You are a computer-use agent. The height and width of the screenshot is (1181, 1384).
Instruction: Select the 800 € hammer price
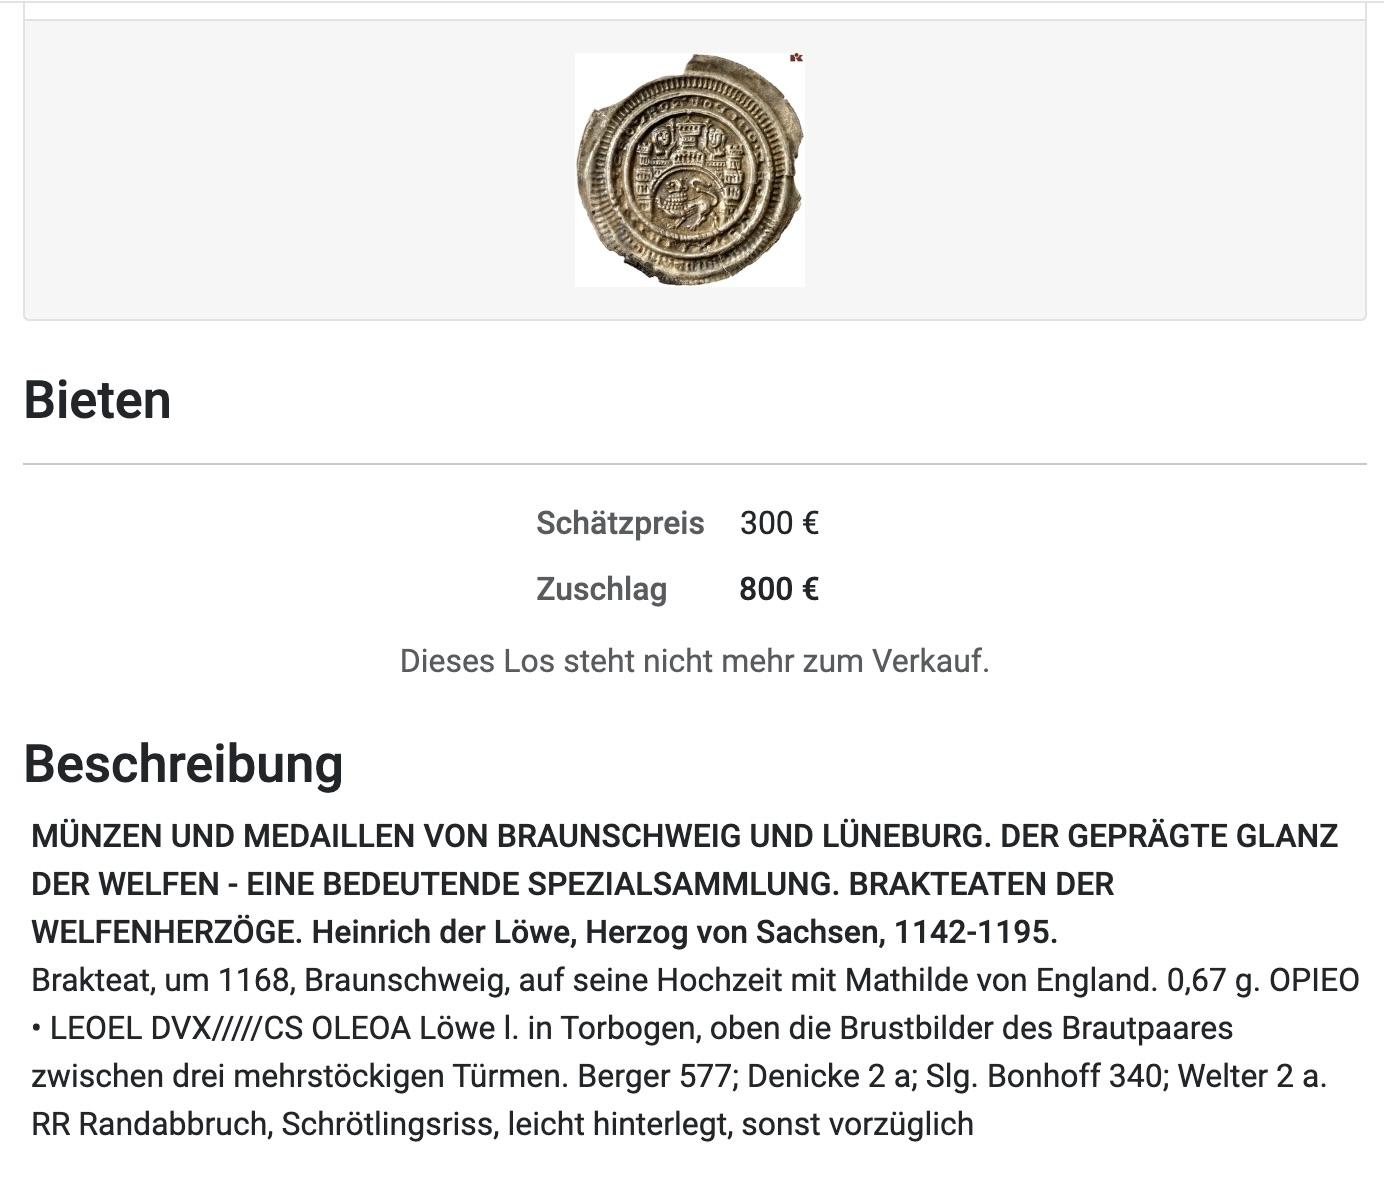pos(779,589)
